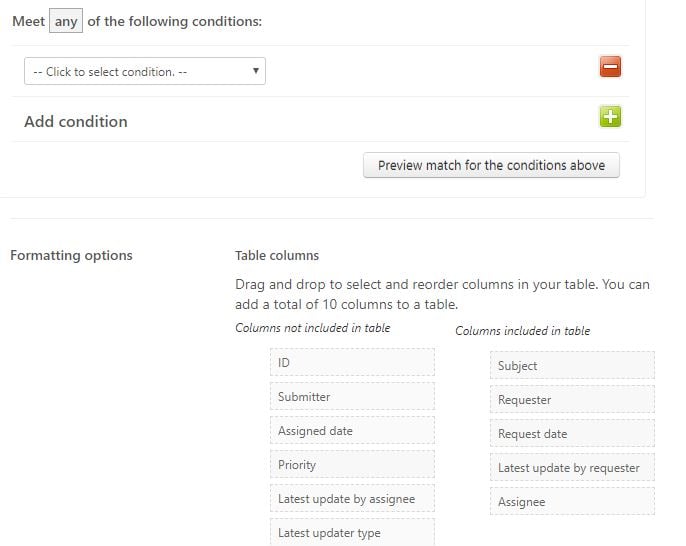Click Preview match for the conditions above

tap(491, 165)
